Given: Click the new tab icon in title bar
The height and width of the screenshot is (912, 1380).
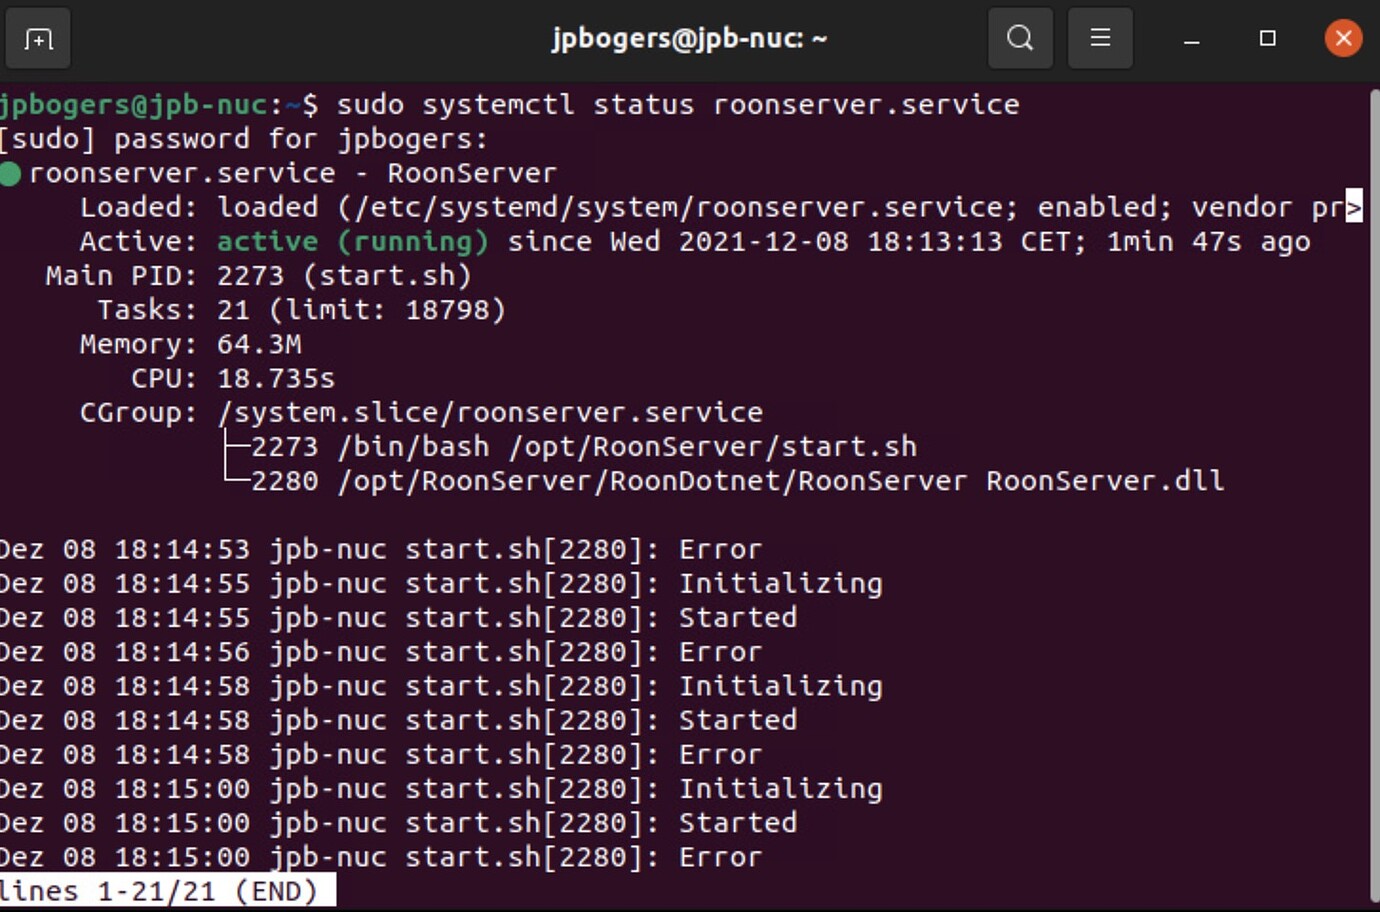Looking at the screenshot, I should (x=38, y=39).
